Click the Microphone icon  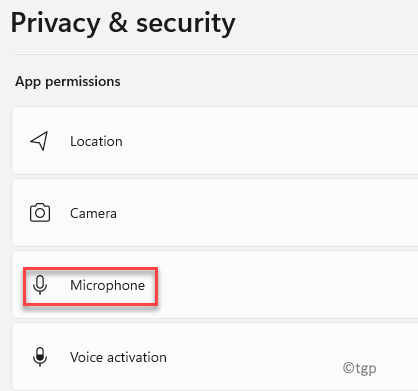40,285
